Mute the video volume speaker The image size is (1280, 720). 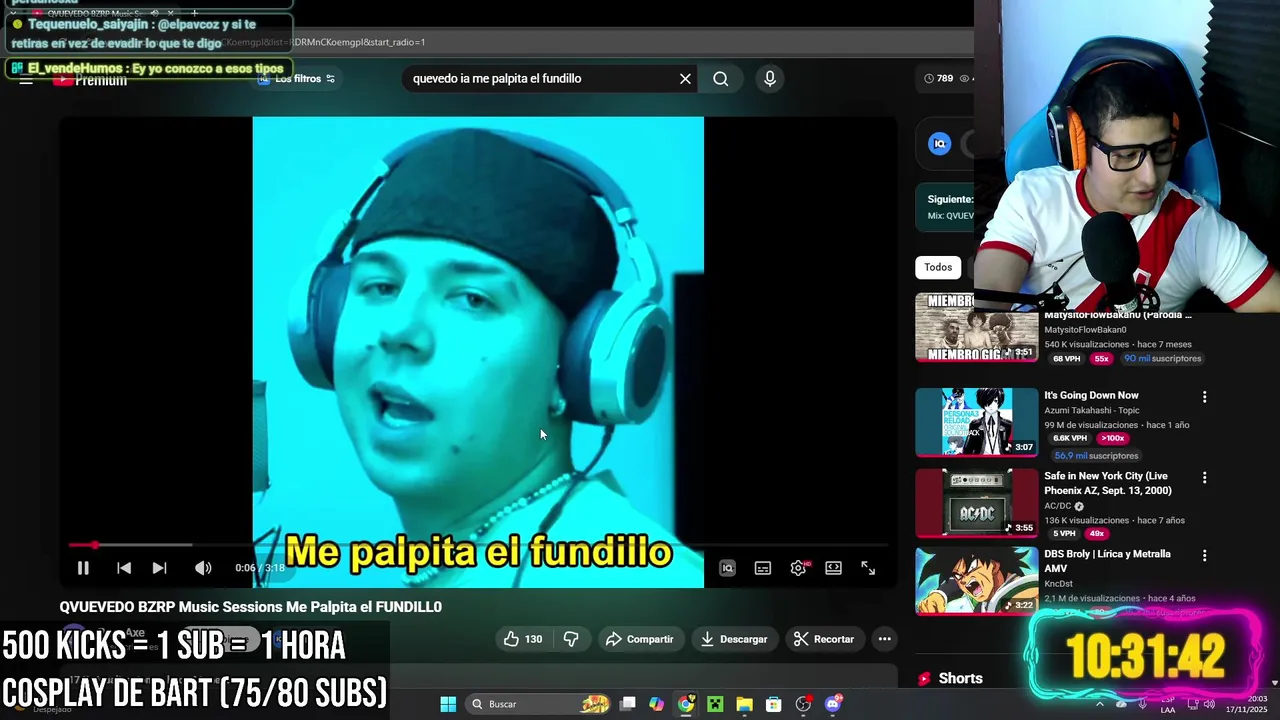[203, 568]
